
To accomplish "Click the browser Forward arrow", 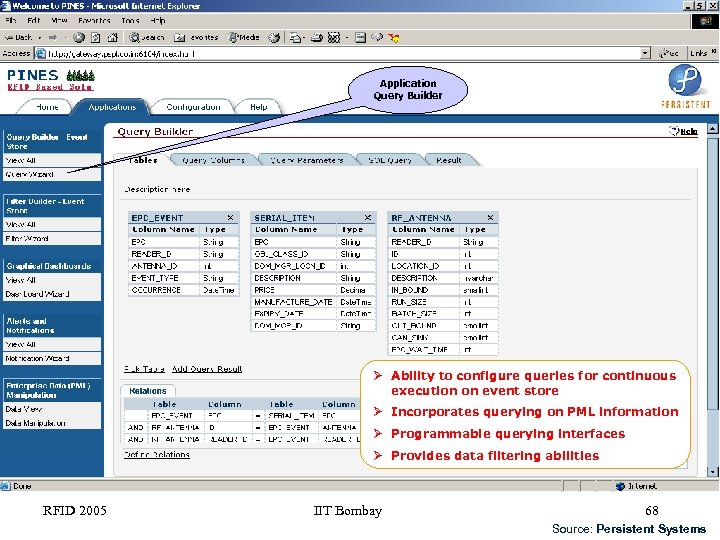I will click(53, 38).
